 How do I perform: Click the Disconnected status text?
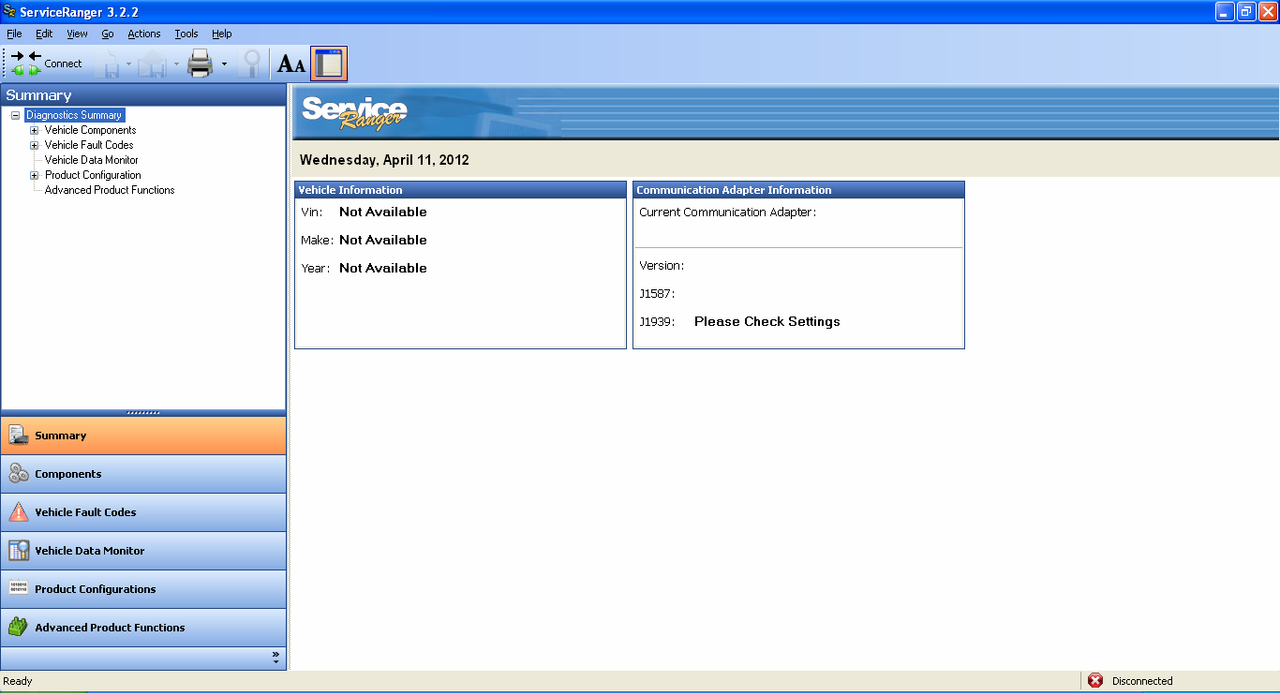click(x=1142, y=681)
